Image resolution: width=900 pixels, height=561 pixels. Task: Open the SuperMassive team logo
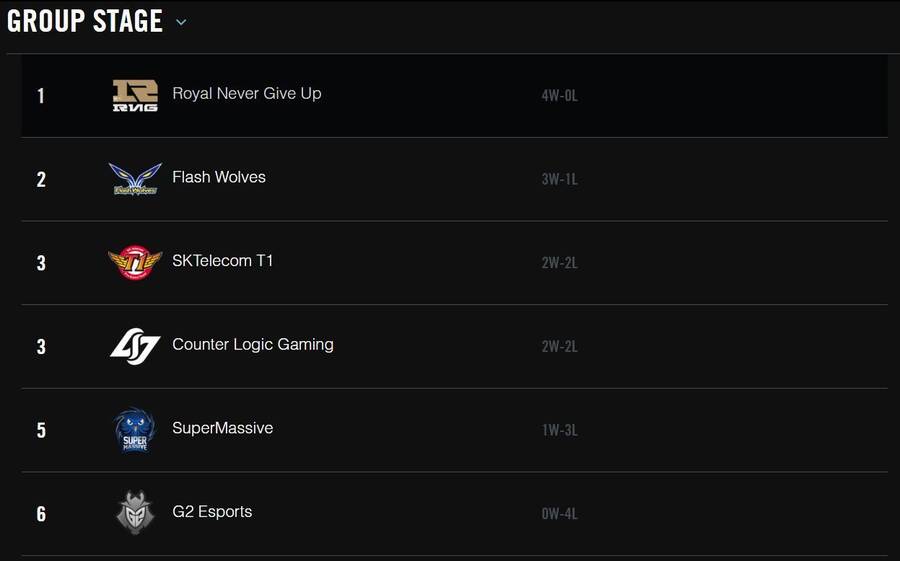(135, 430)
